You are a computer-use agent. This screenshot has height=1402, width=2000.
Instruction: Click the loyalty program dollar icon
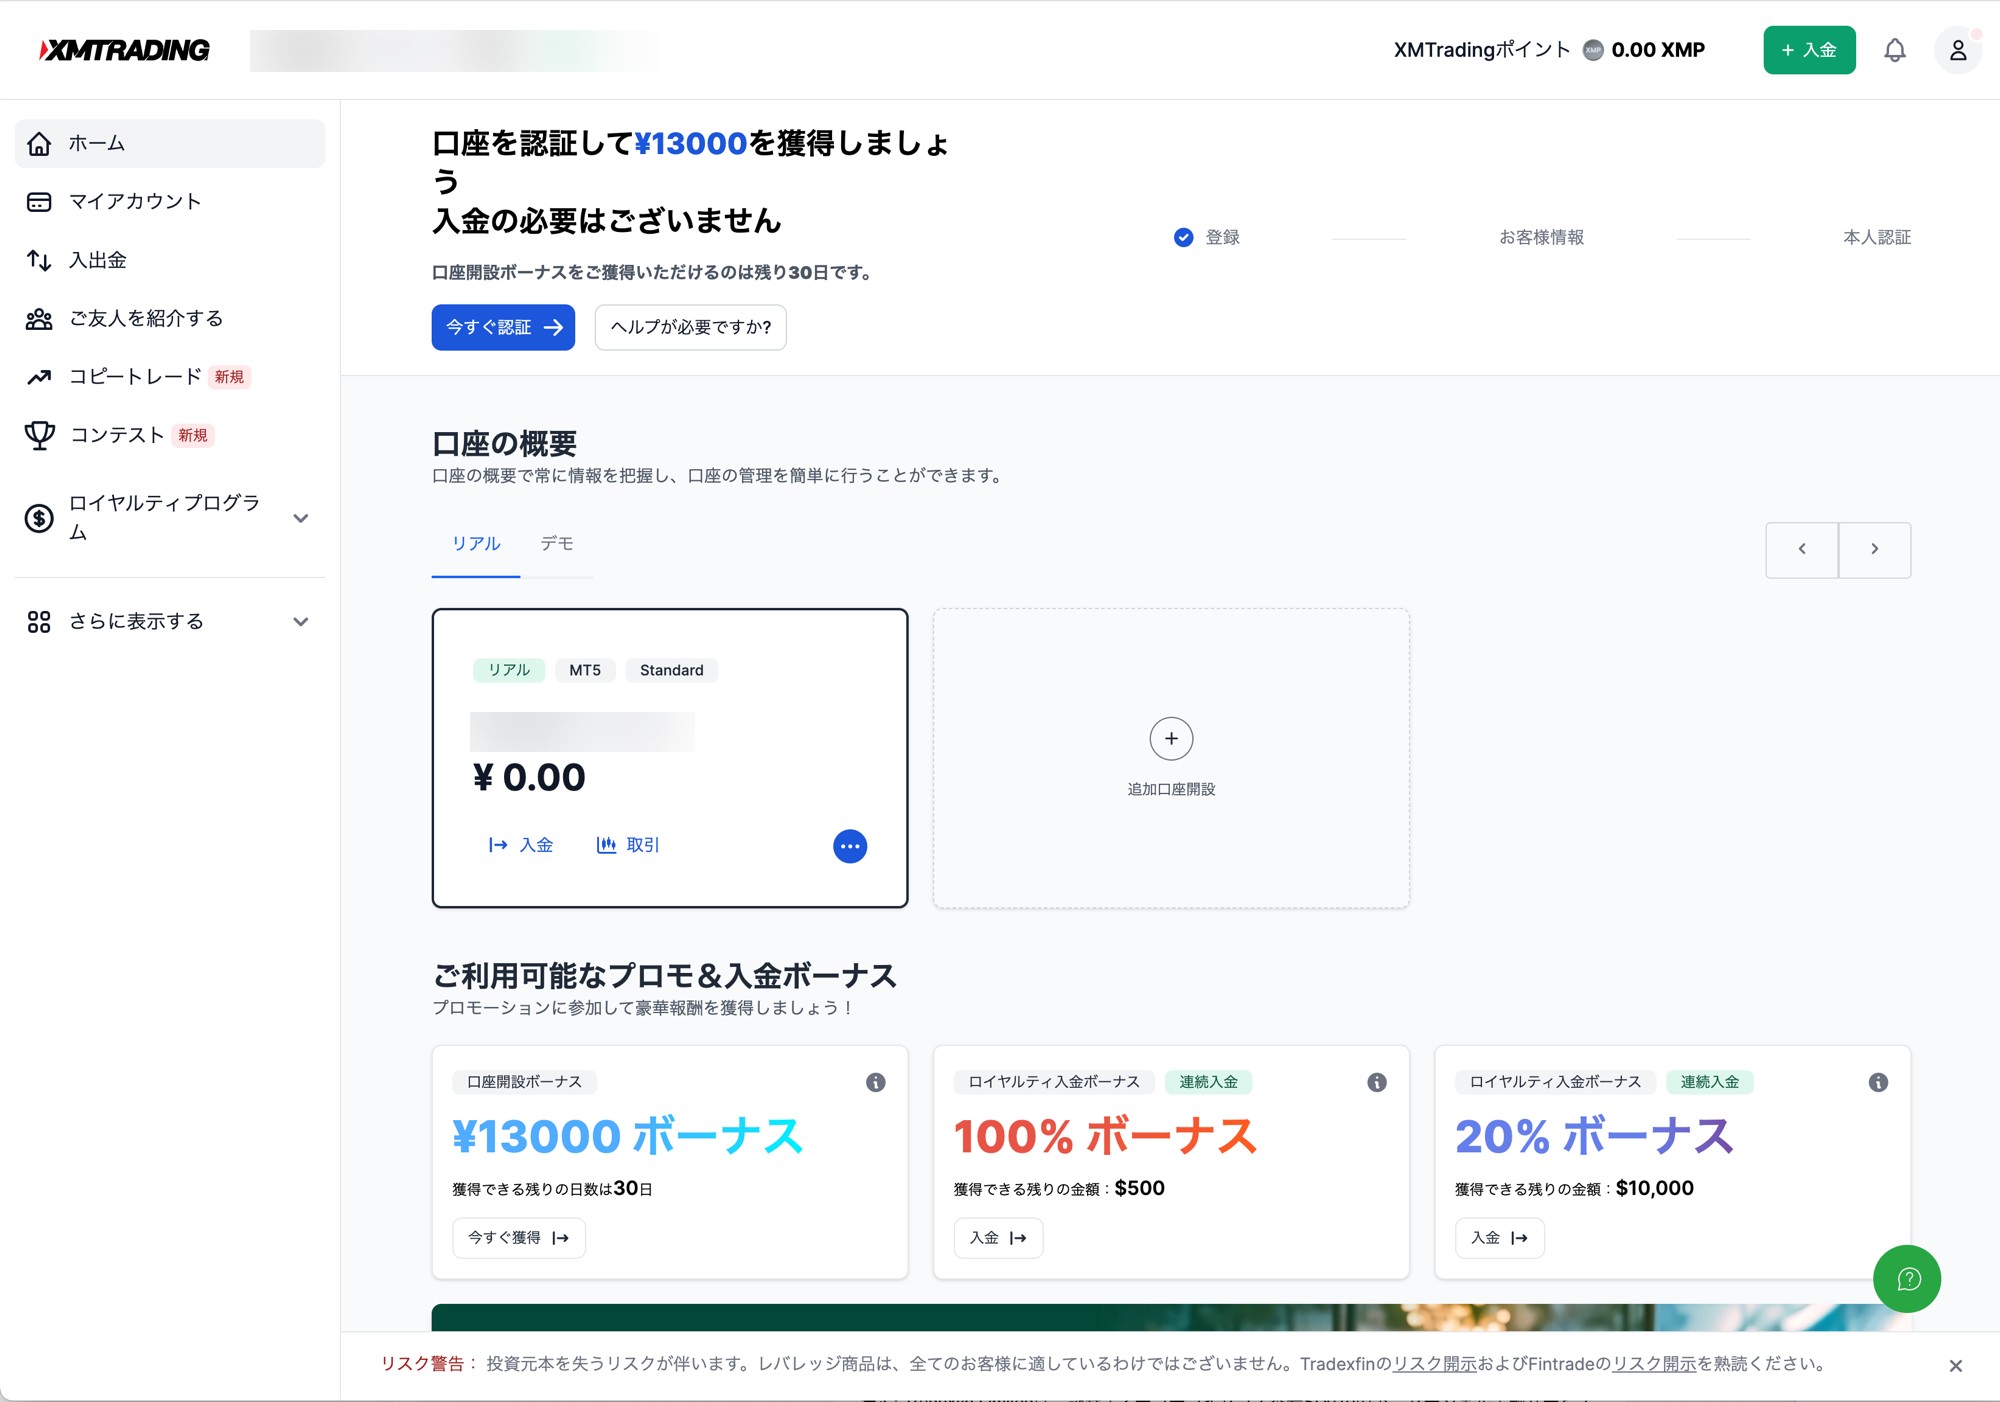click(x=39, y=518)
